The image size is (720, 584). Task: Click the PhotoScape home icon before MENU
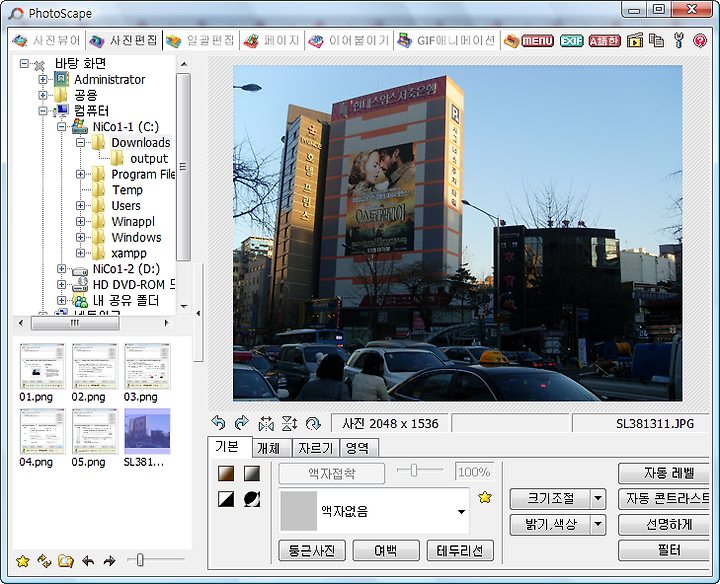(511, 41)
